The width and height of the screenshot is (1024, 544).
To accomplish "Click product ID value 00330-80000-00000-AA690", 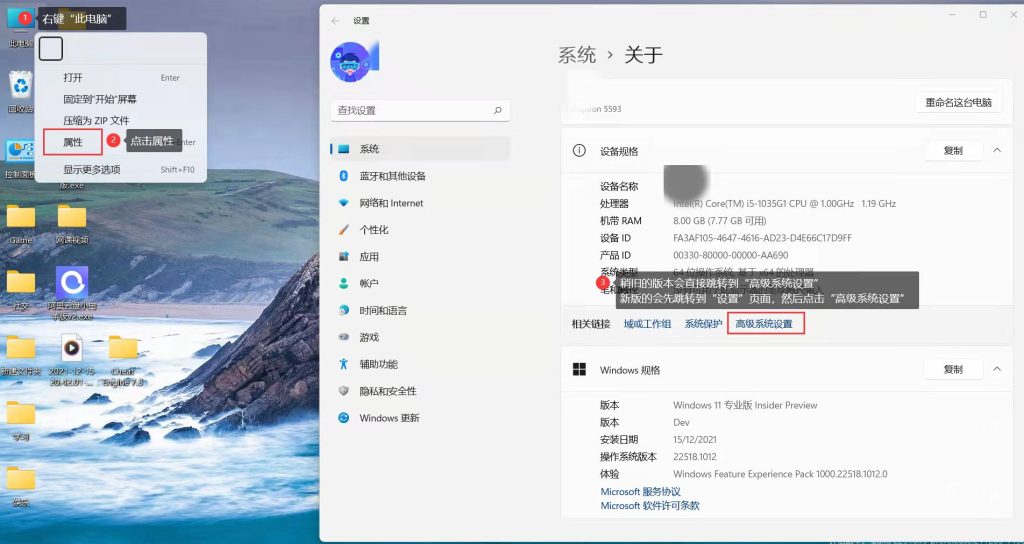I will pyautogui.click(x=730, y=255).
